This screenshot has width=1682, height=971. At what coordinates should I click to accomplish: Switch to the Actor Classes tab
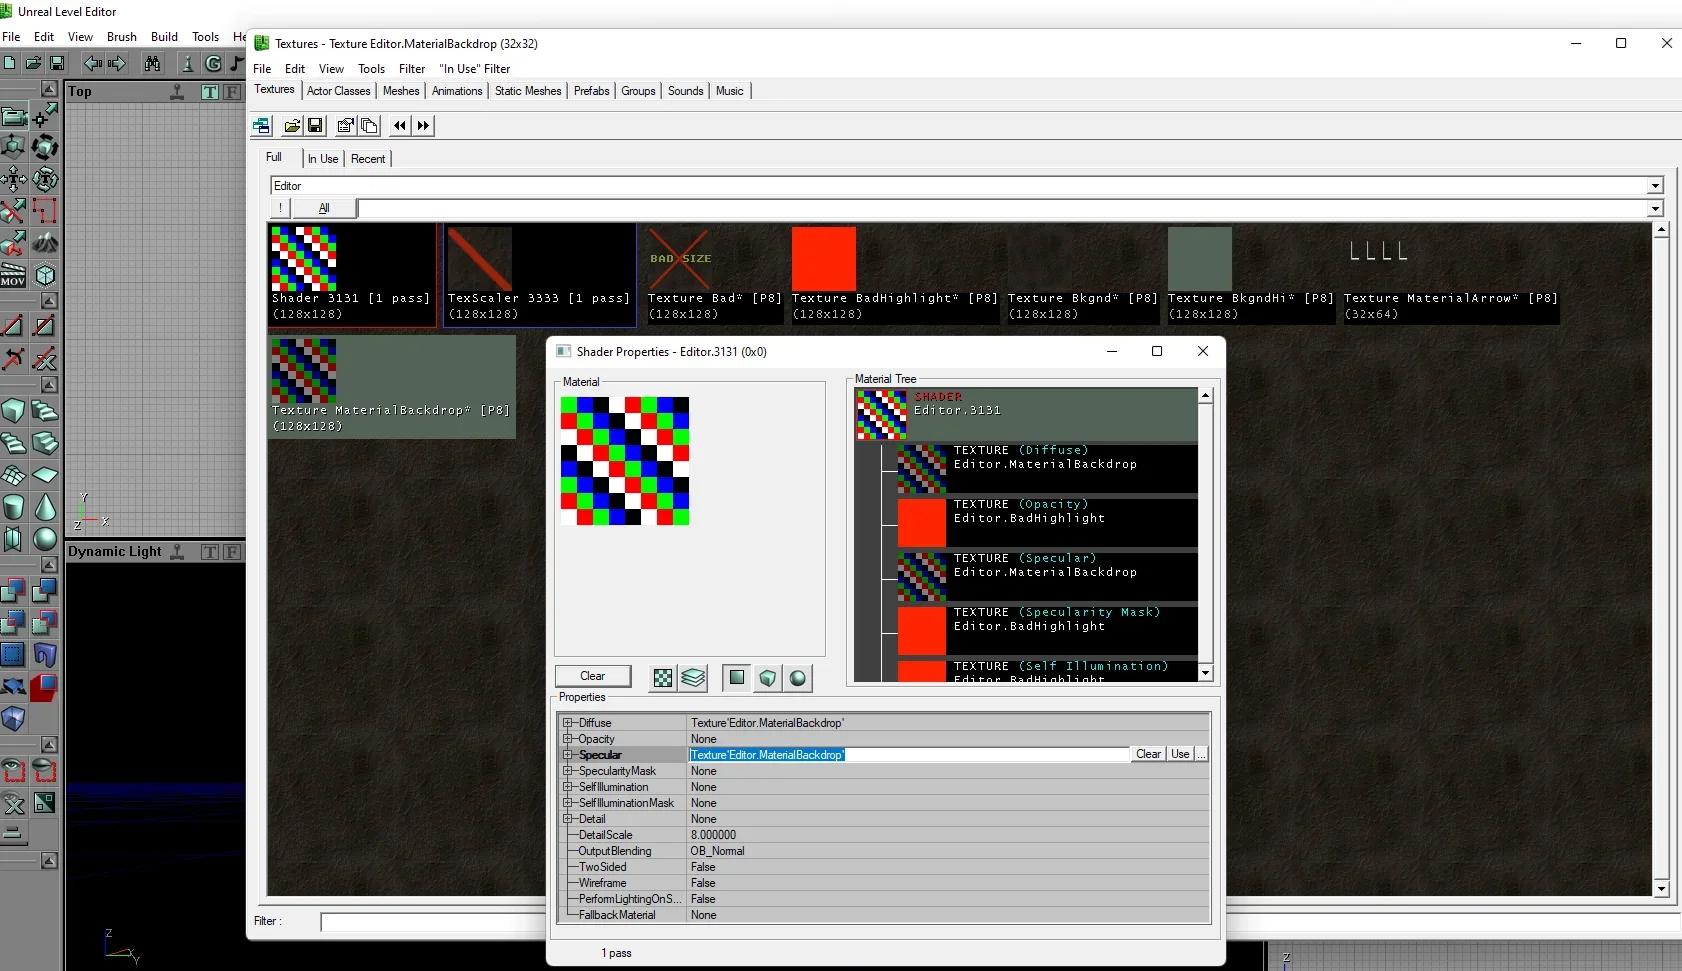[339, 91]
